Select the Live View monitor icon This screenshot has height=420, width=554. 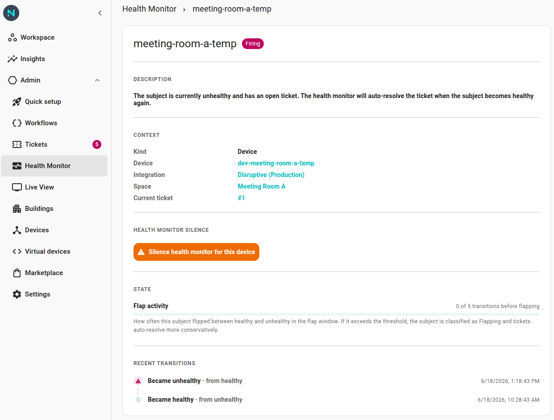[17, 187]
